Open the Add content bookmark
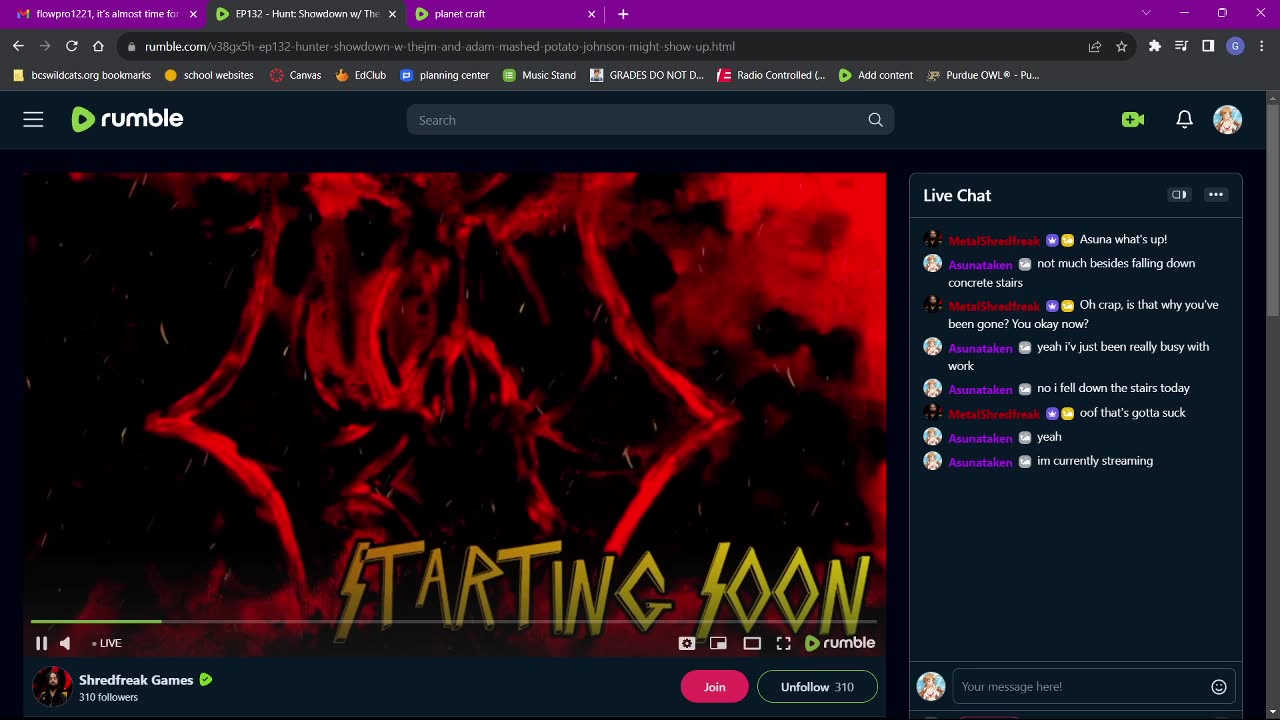 point(876,75)
